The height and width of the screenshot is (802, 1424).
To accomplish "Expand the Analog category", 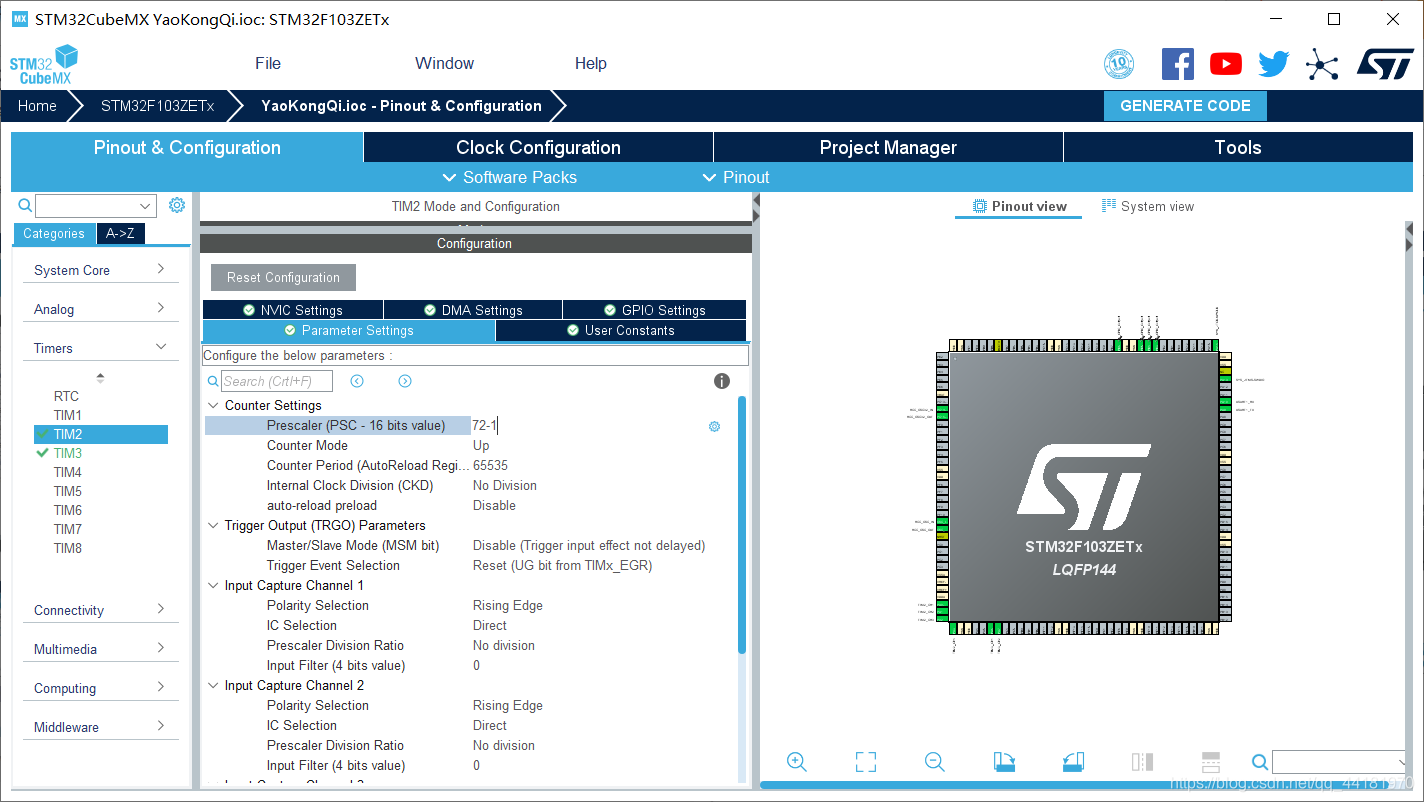I will pos(100,309).
